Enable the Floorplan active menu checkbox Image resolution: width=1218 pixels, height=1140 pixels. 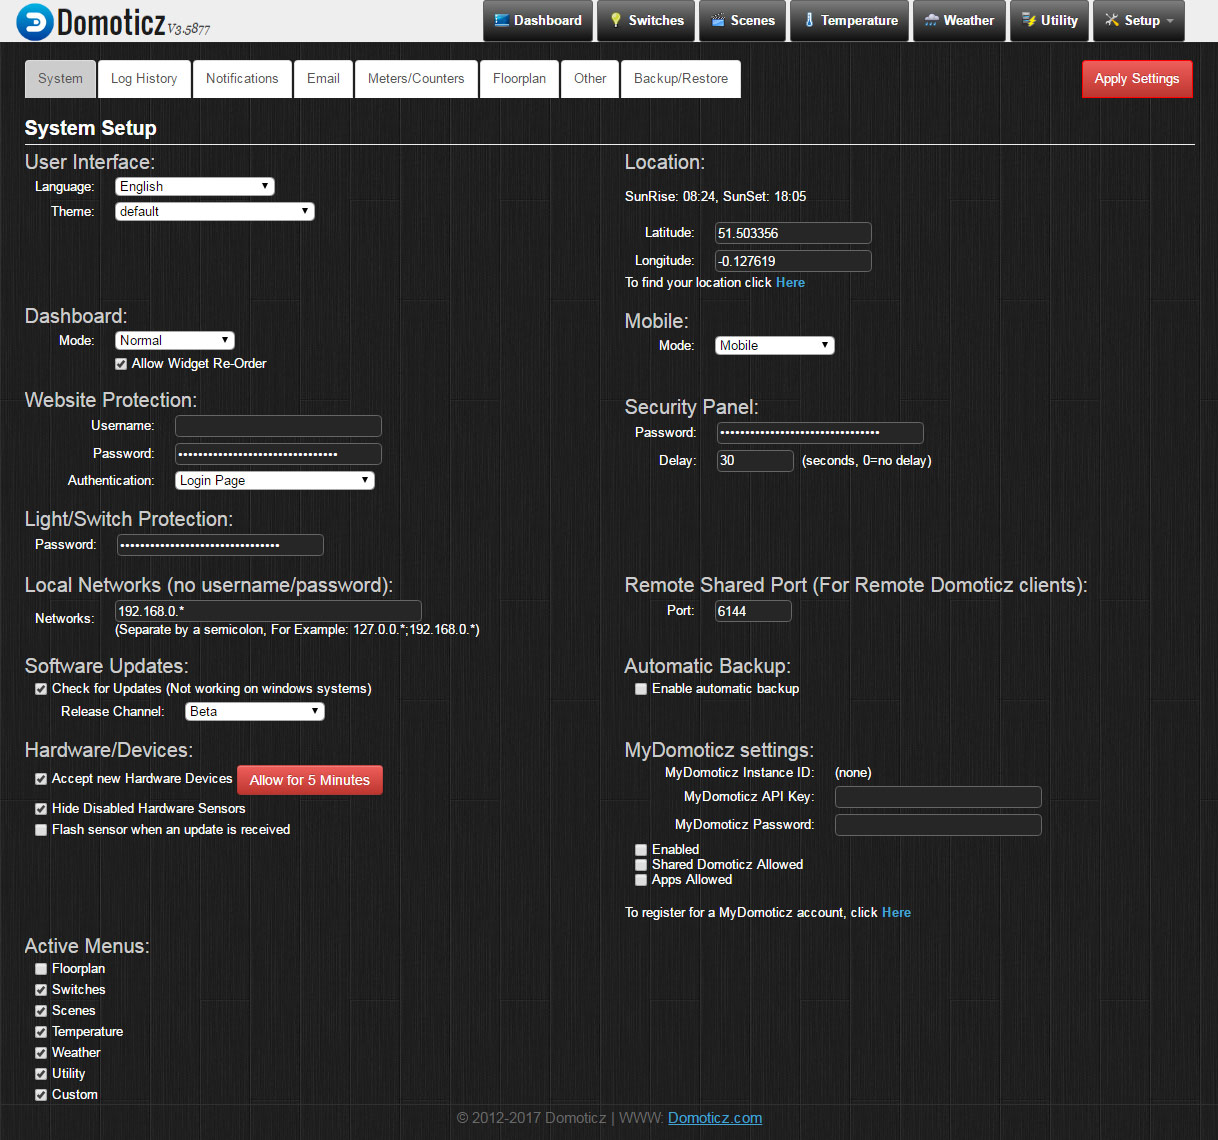click(x=41, y=969)
